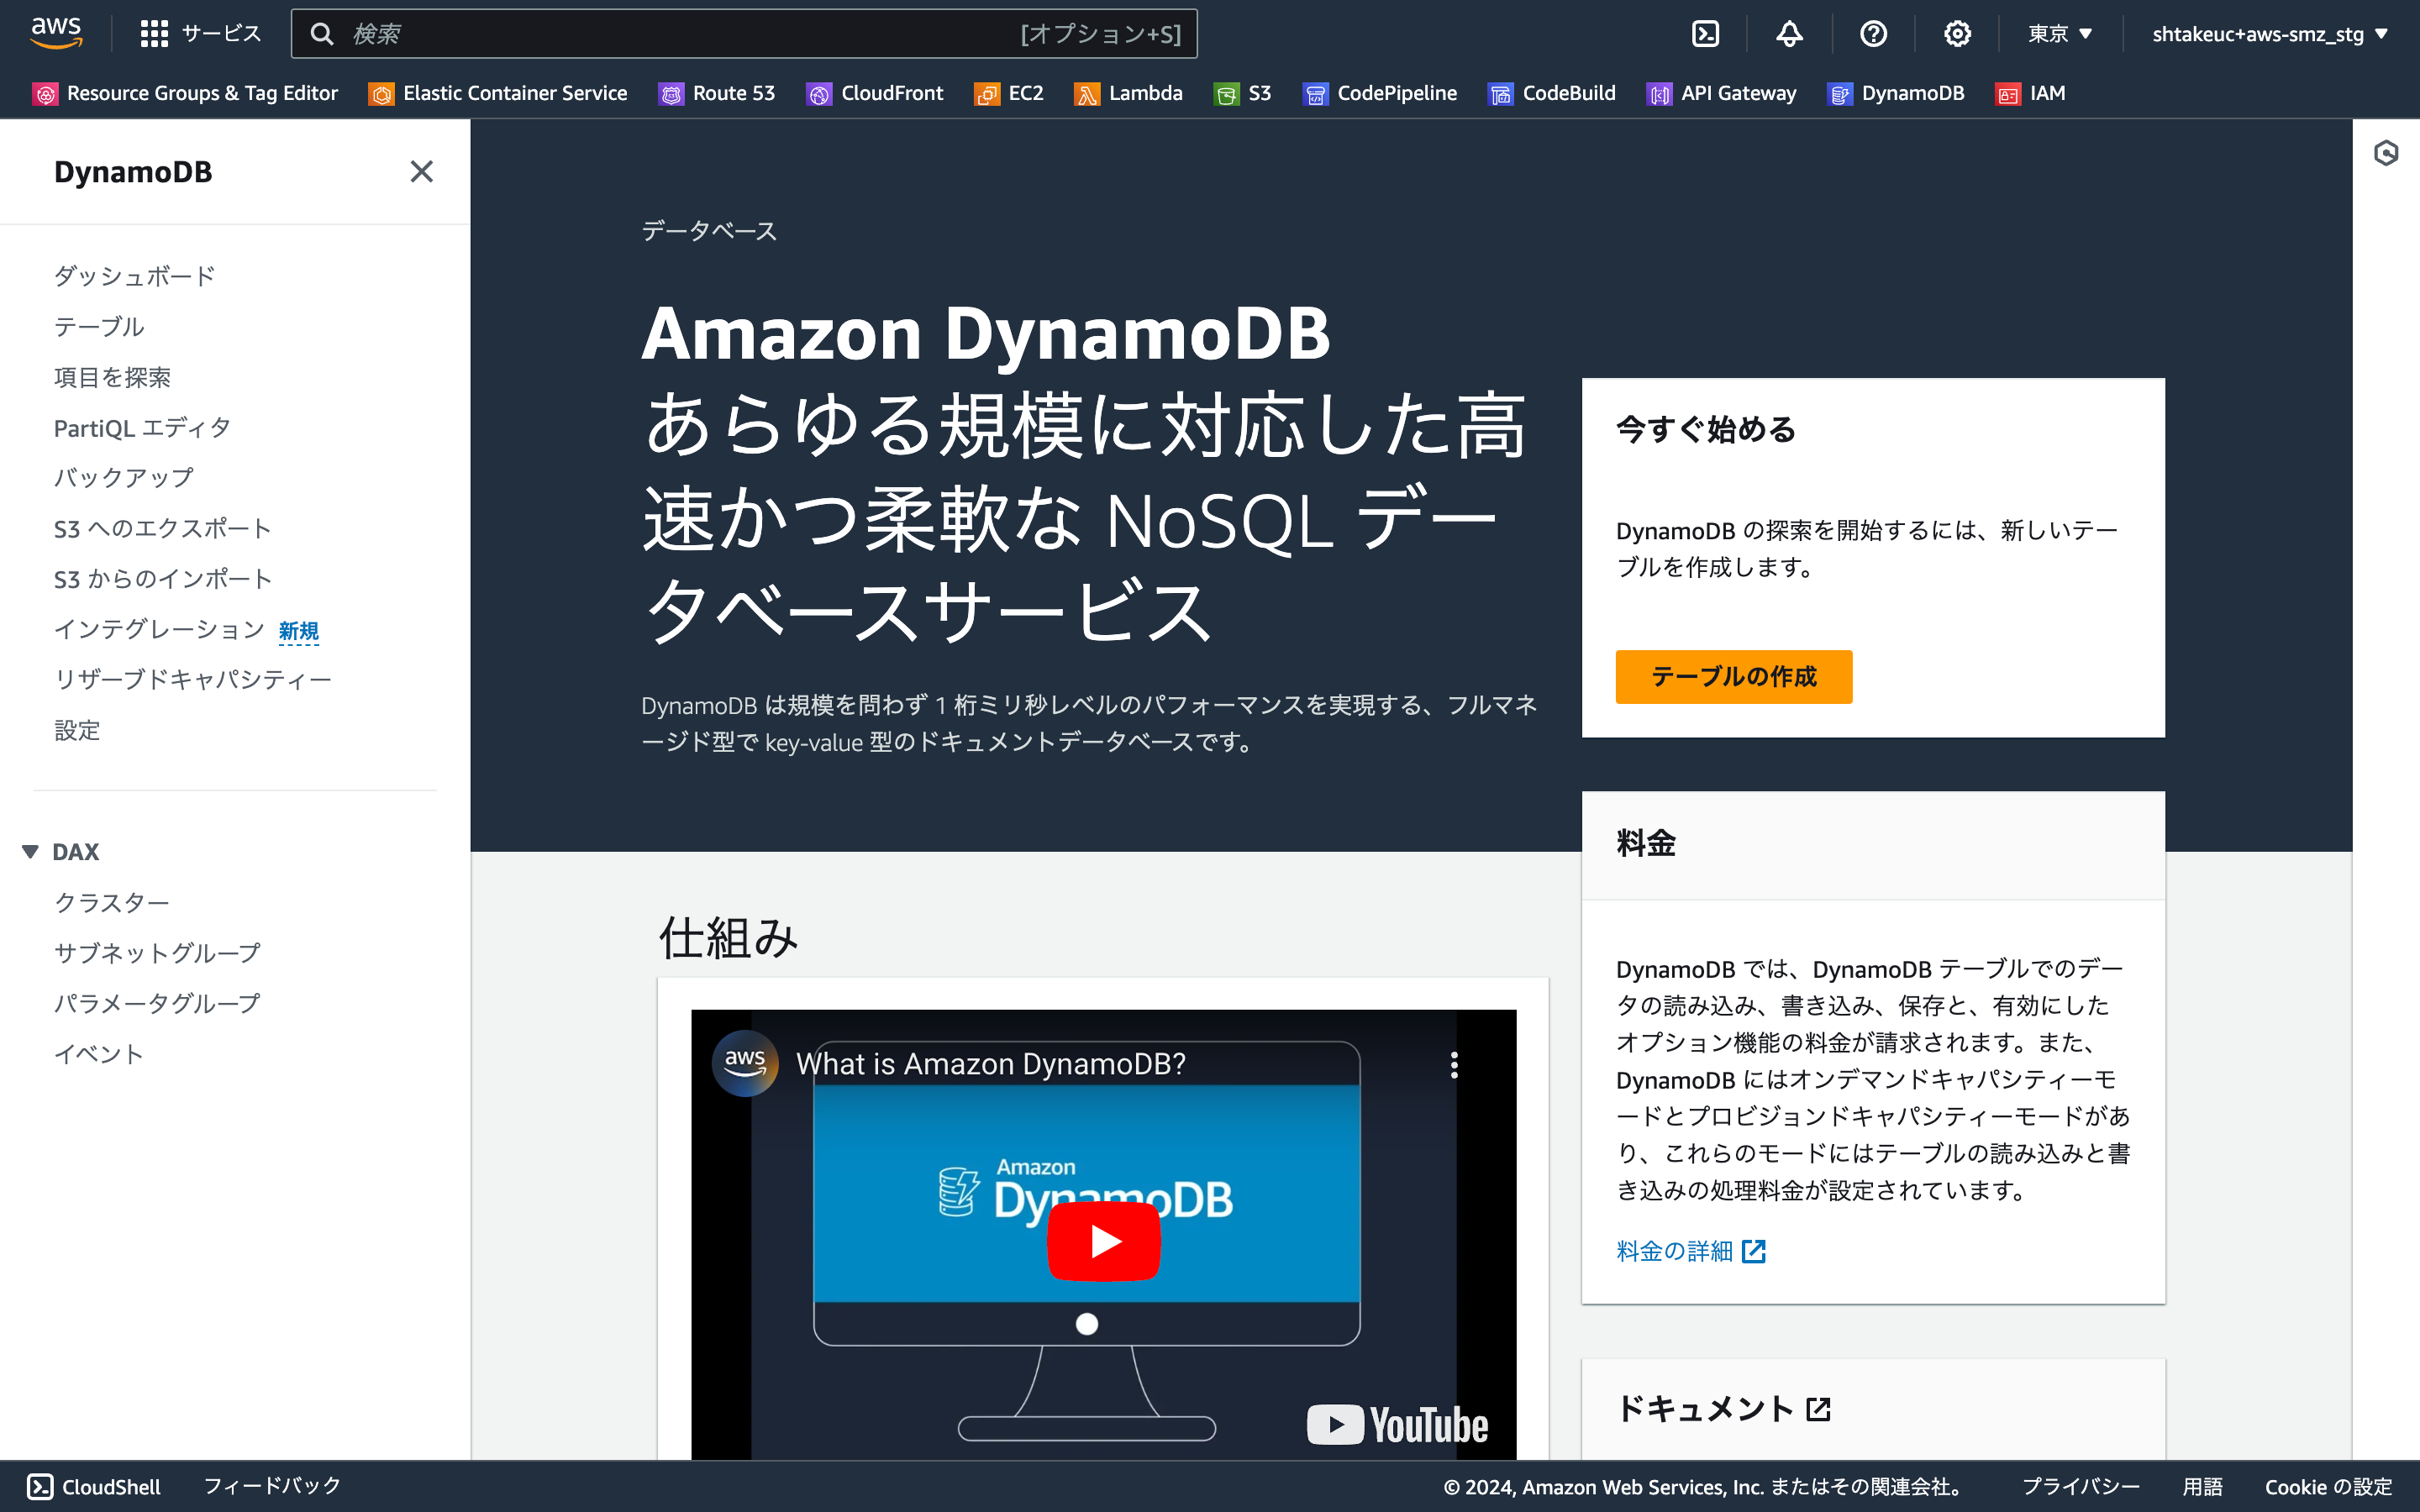Image resolution: width=2420 pixels, height=1512 pixels.
Task: Open the Lambda service from favorites bar
Action: (1128, 93)
